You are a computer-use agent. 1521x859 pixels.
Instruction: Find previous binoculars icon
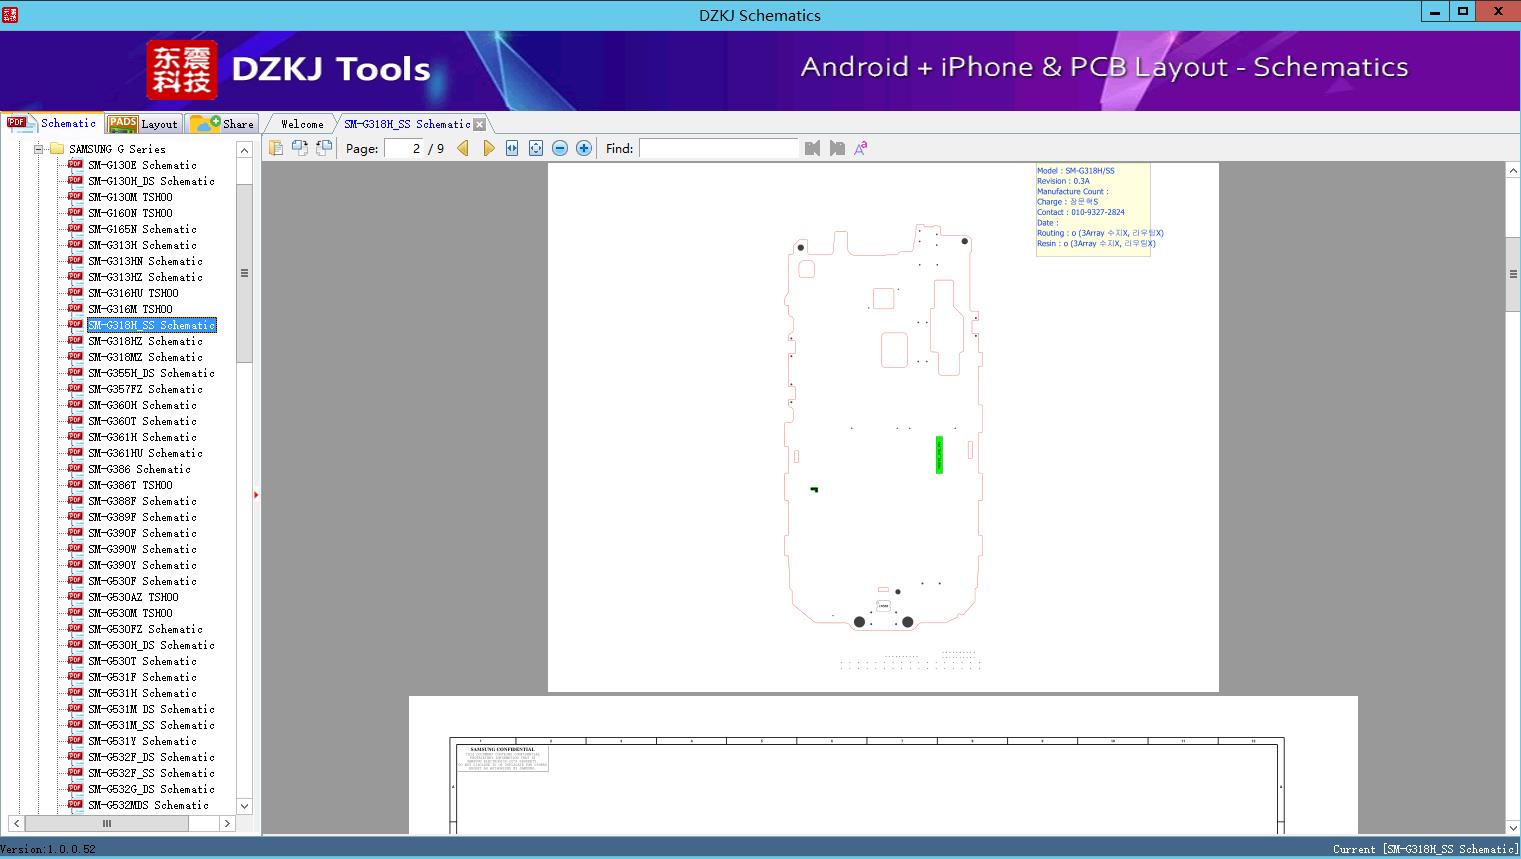pyautogui.click(x=812, y=148)
